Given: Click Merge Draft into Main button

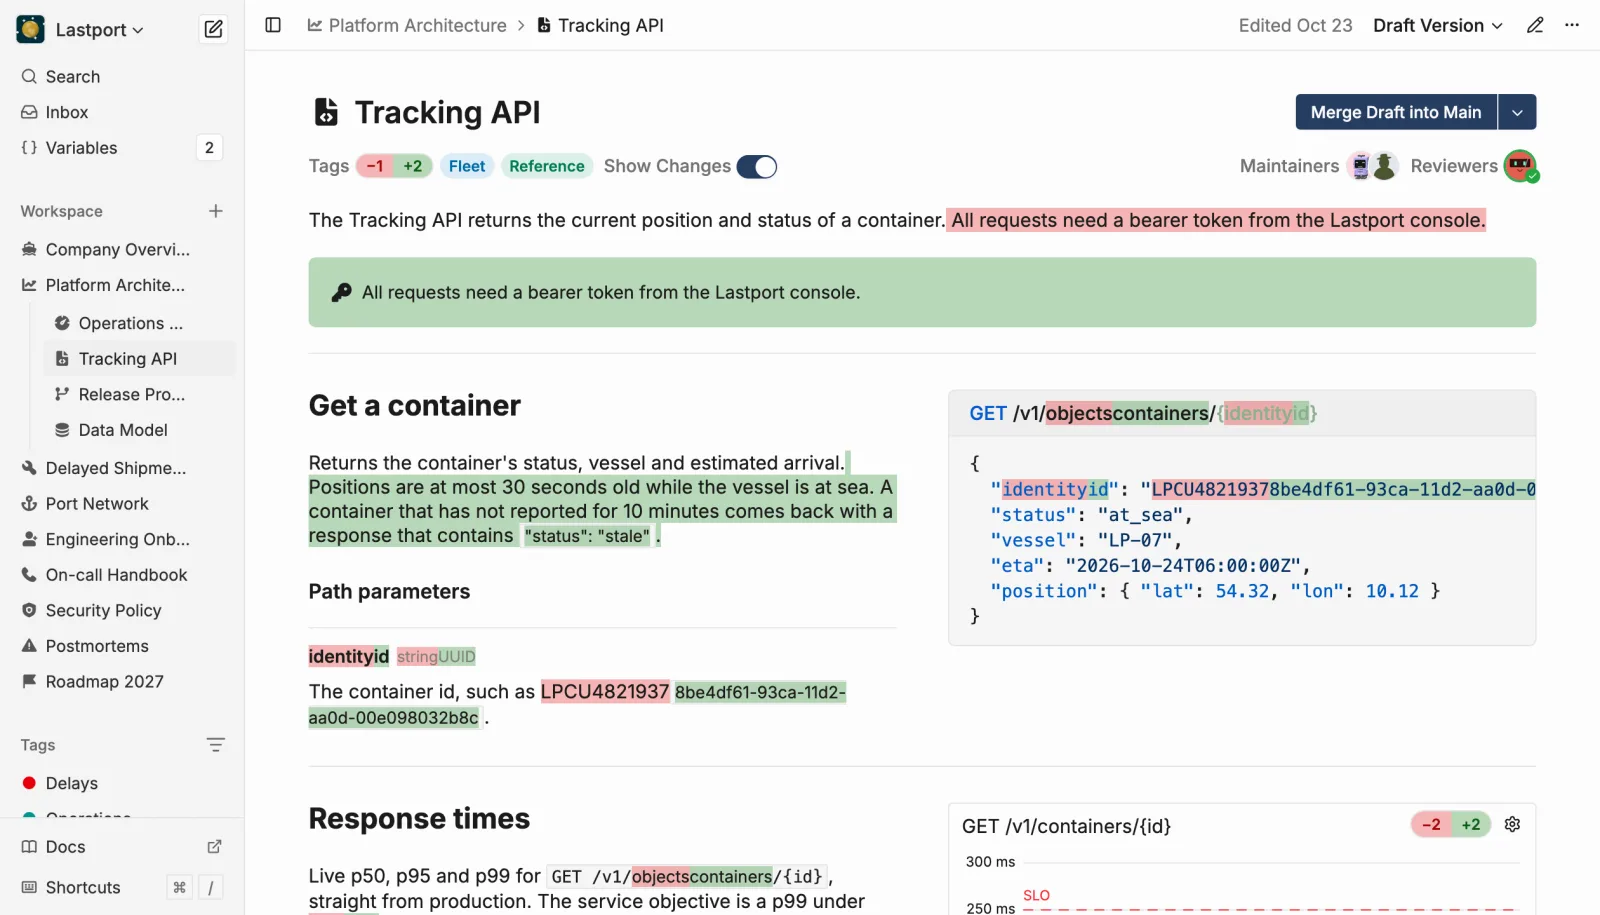Looking at the screenshot, I should point(1396,112).
